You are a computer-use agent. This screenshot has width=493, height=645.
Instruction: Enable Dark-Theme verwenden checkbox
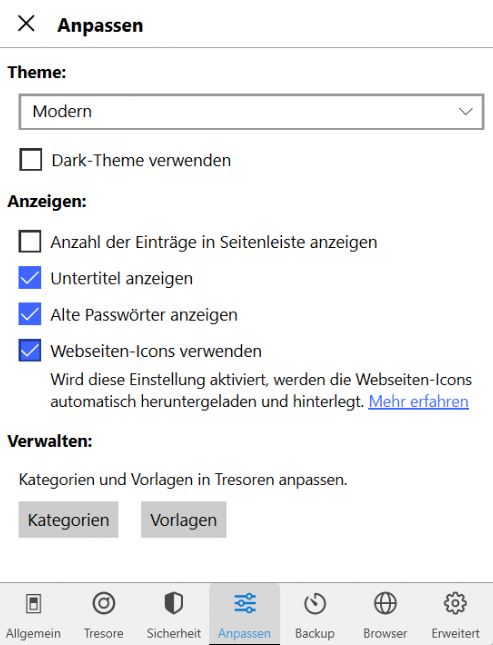pyautogui.click(x=30, y=160)
